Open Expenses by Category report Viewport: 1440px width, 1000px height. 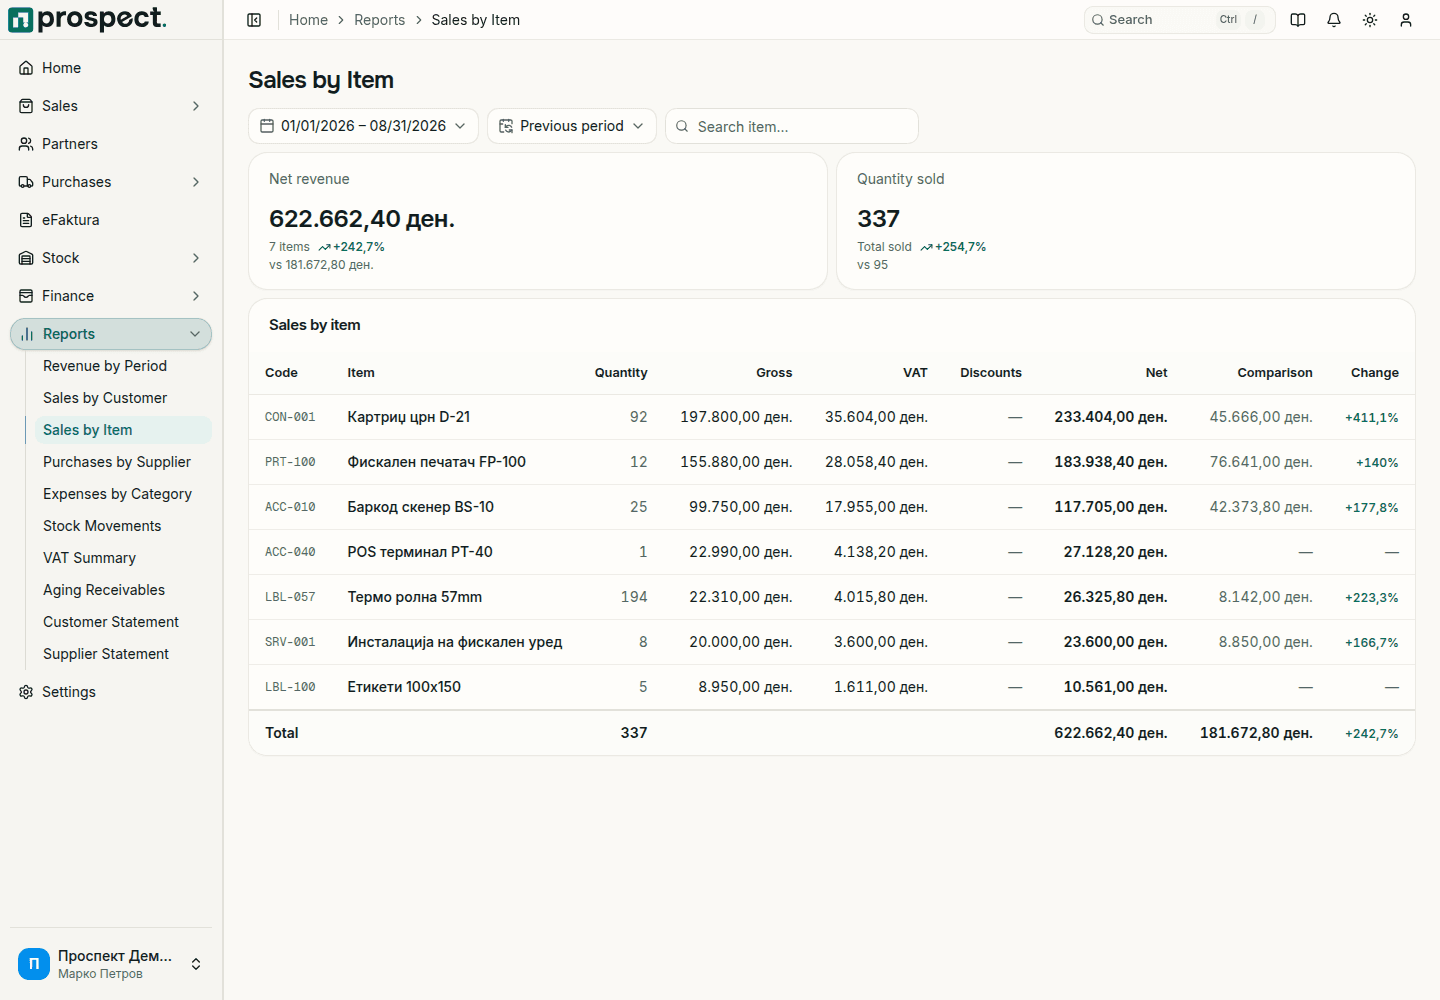pos(117,494)
